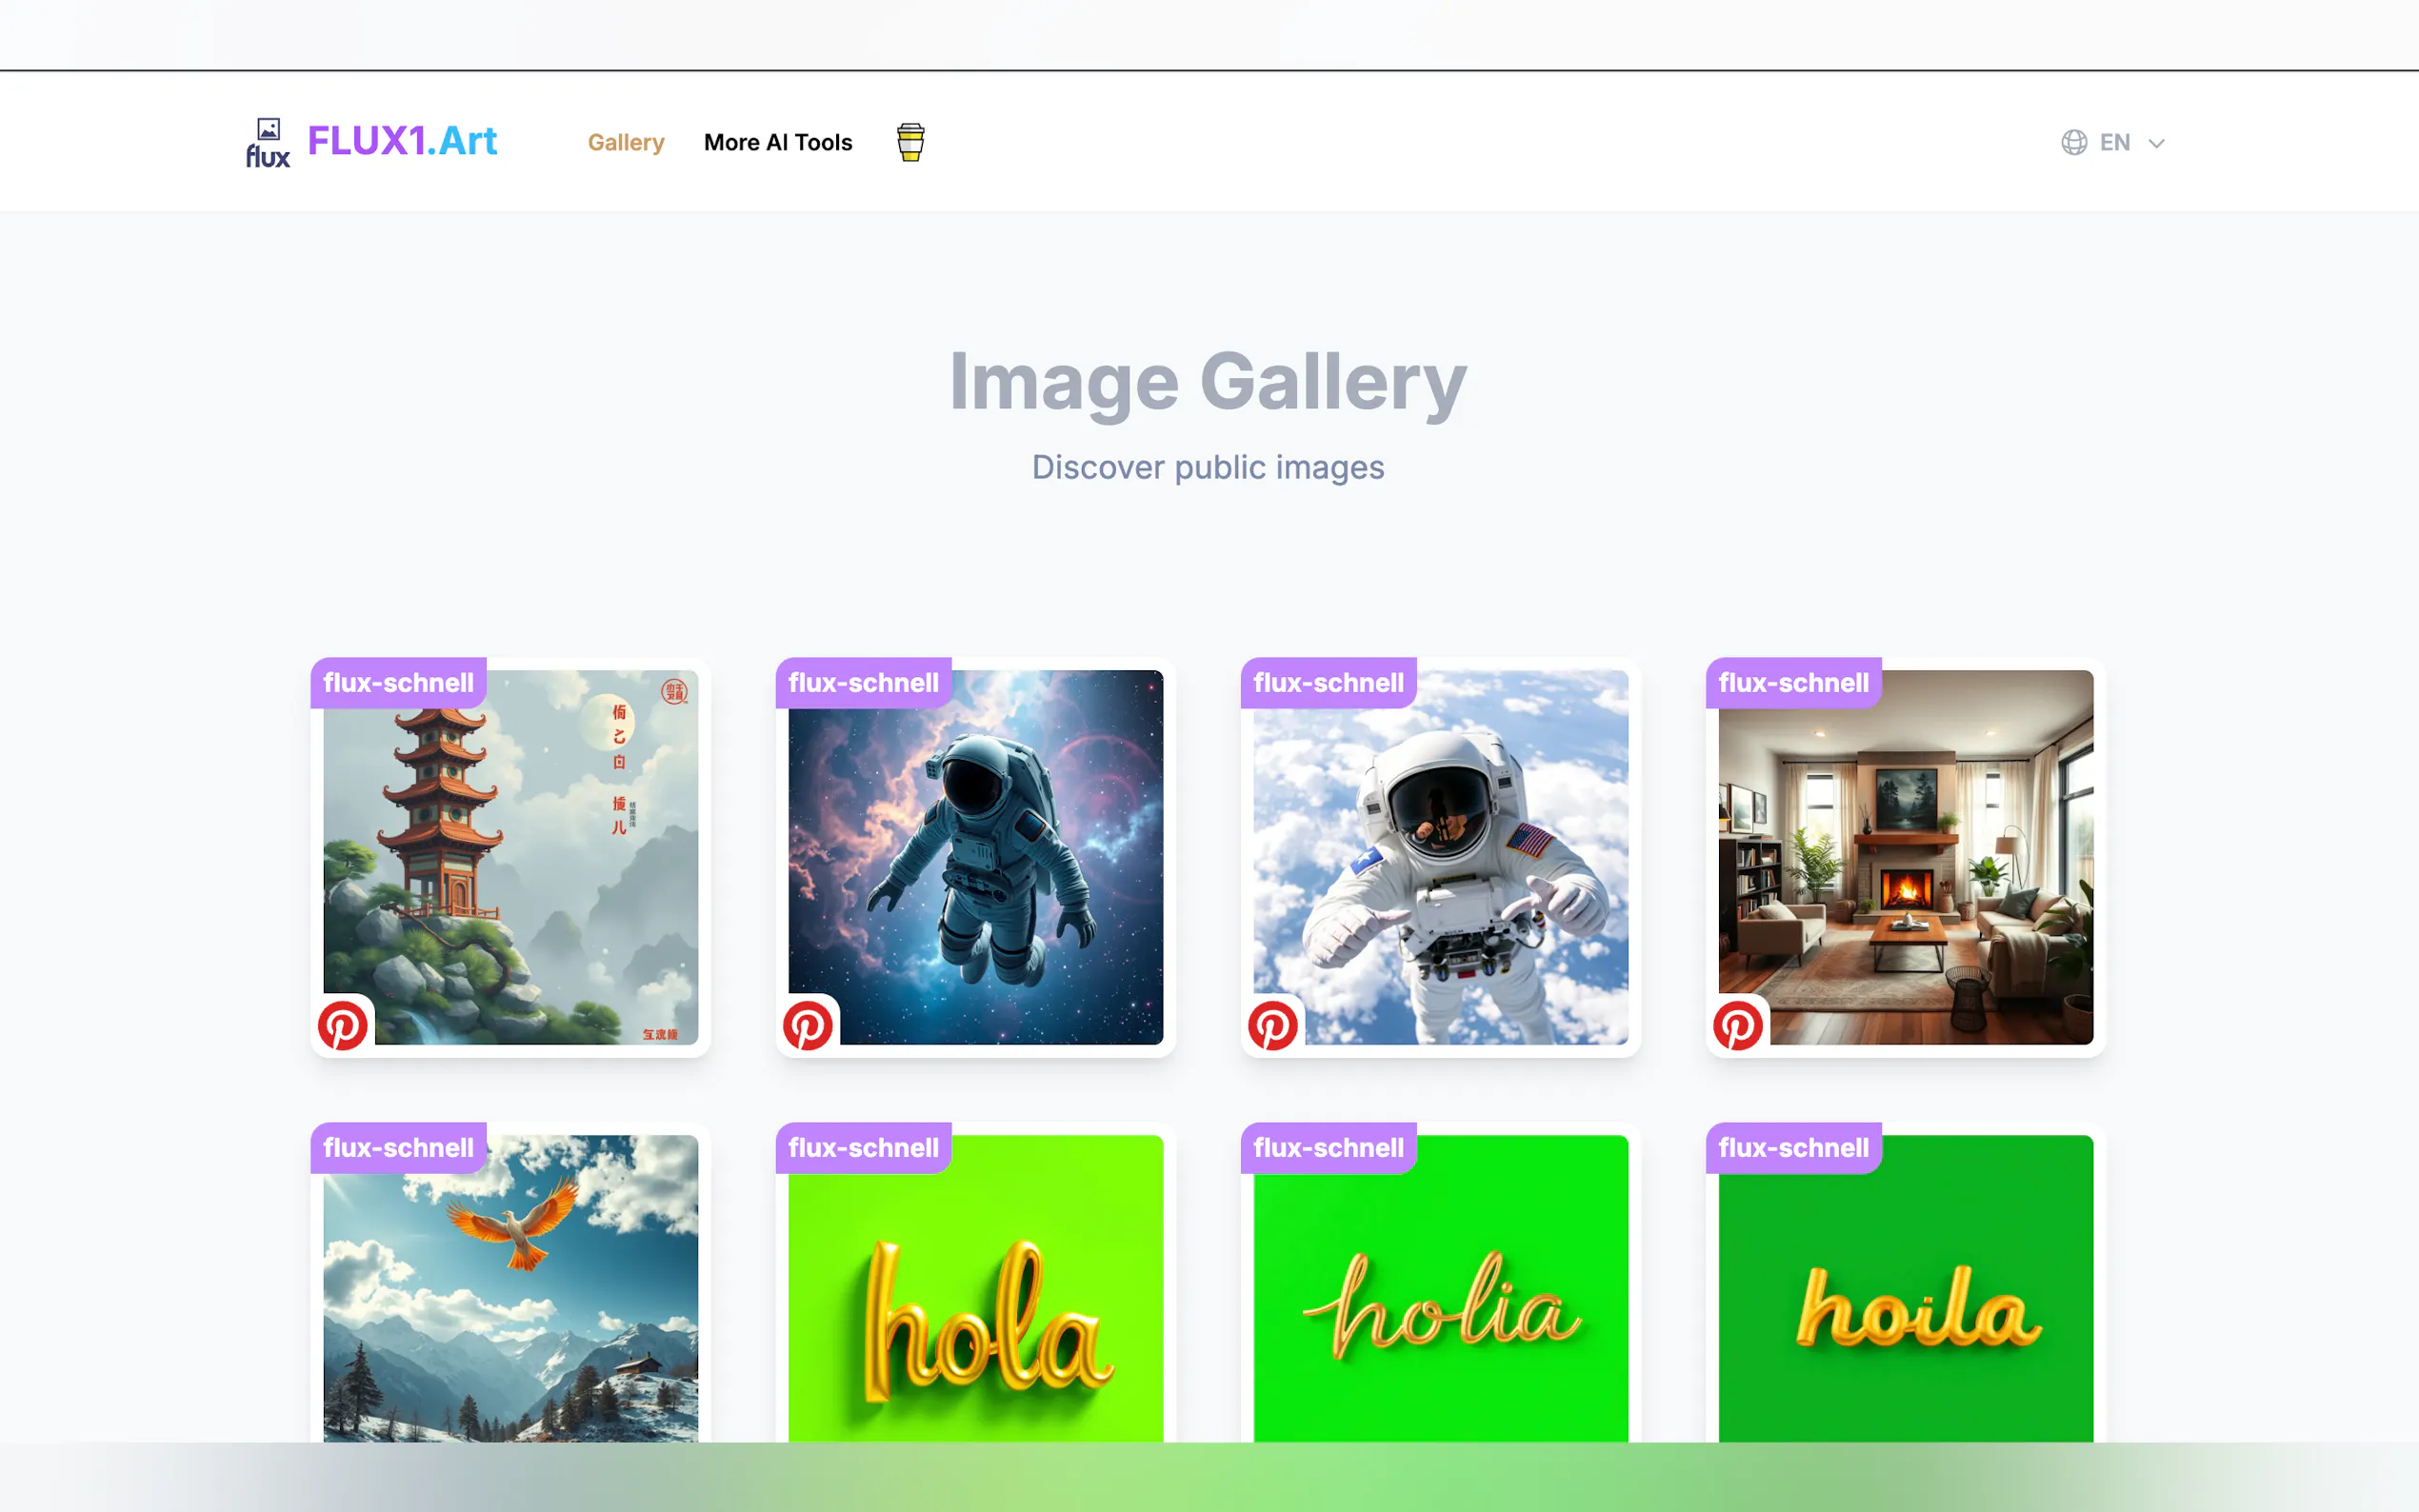The image size is (2419, 1512).
Task: Click flux-schnell tag on pagoda image
Action: coord(398,683)
